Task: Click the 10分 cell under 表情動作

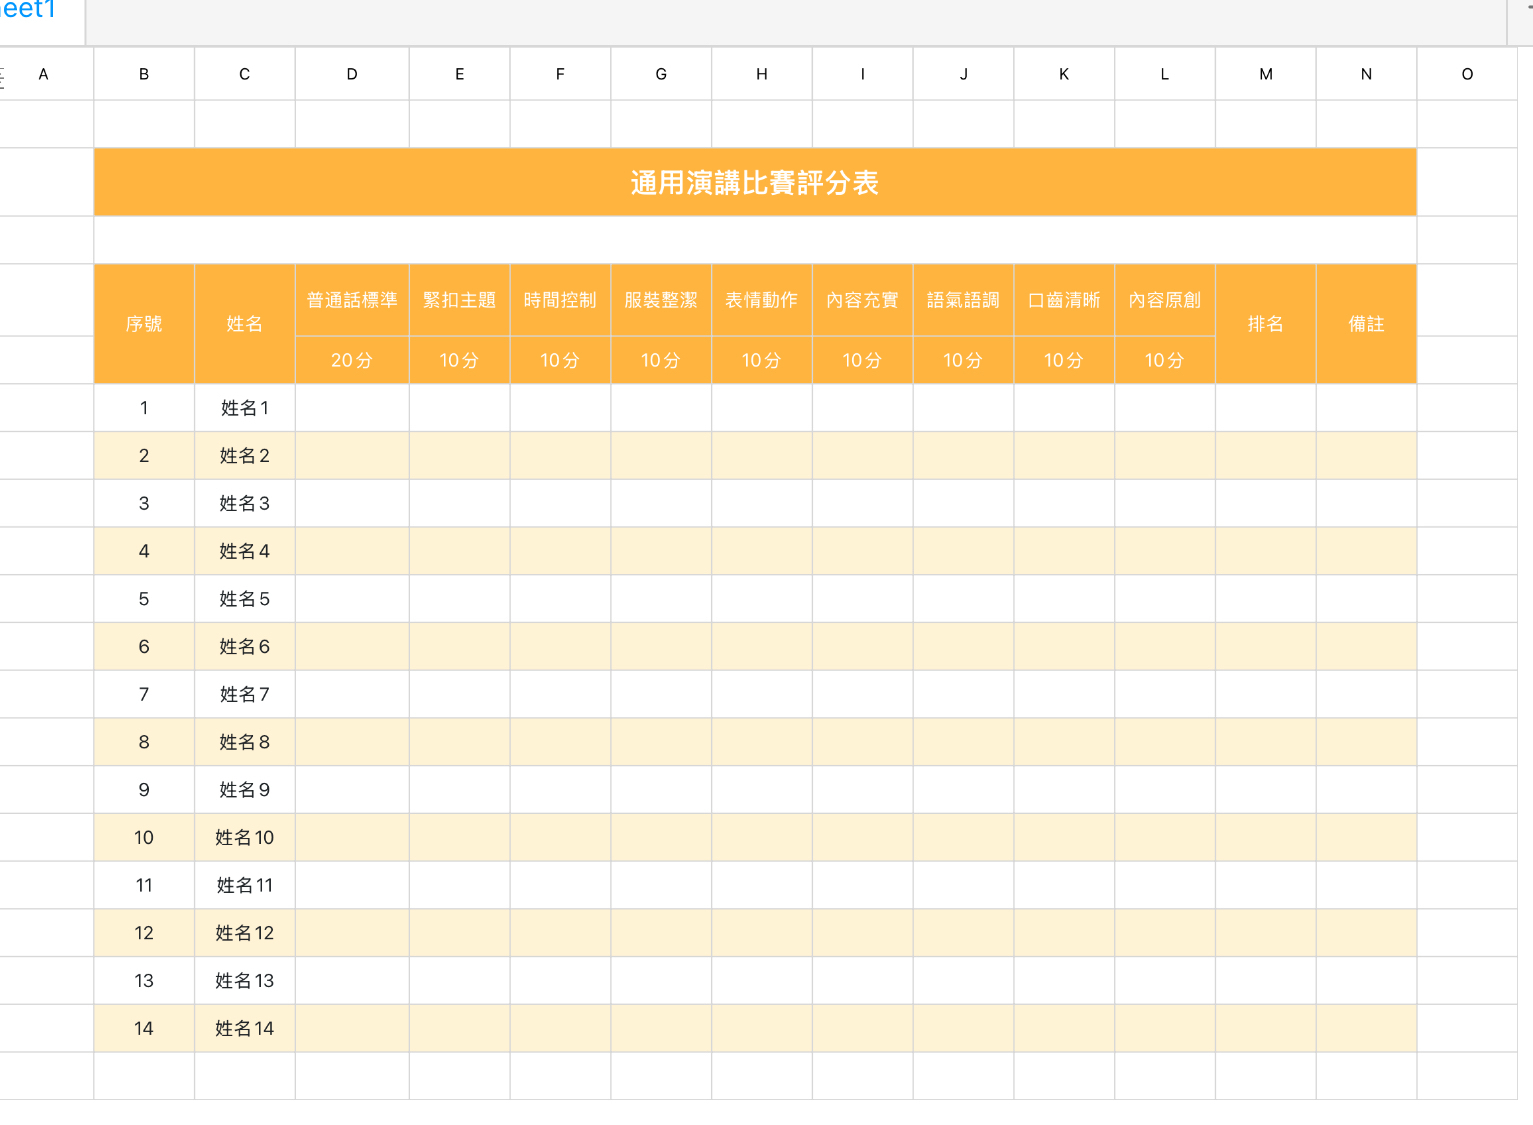Action: click(762, 360)
